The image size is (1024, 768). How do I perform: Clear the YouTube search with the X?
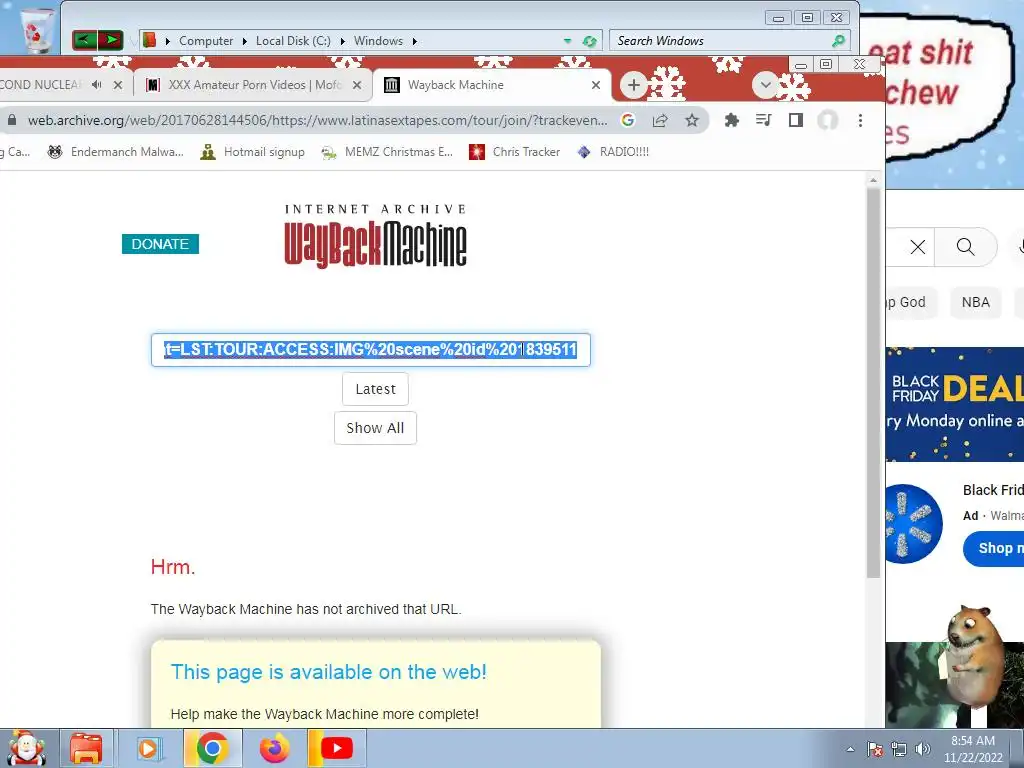click(x=918, y=247)
